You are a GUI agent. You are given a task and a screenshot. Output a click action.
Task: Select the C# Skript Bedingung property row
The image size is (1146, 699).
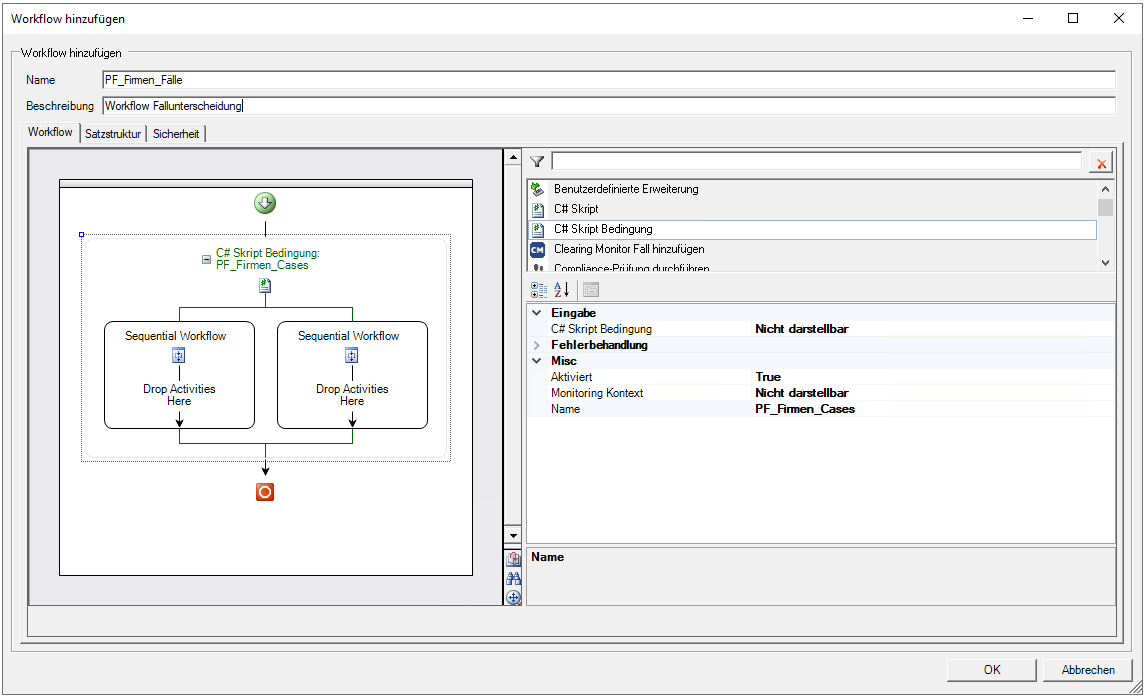click(821, 329)
